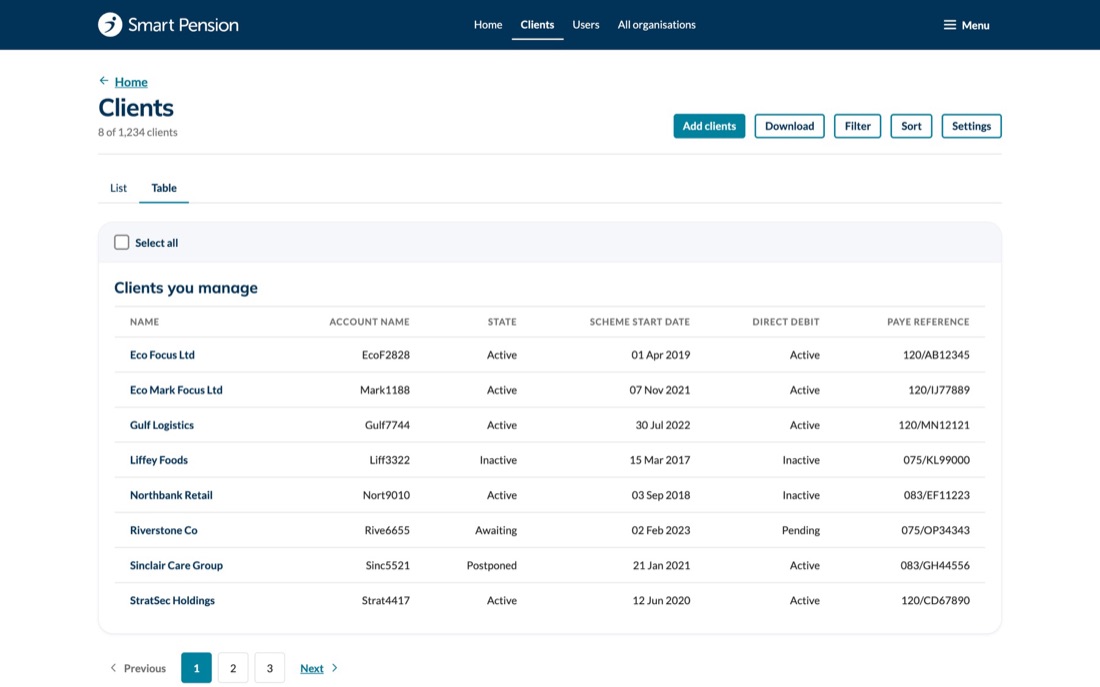Click the 'Clients you manage' heading
Screen dimensions: 1100x687
(x=186, y=288)
